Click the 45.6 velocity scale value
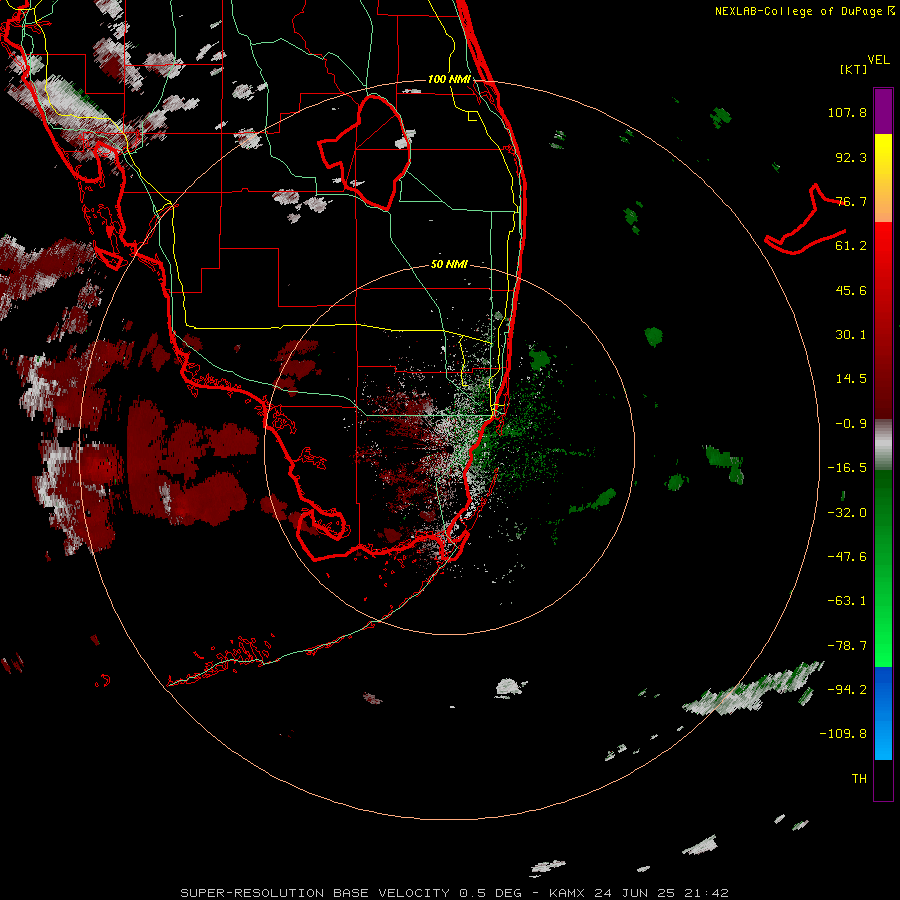The width and height of the screenshot is (900, 900). [x=851, y=290]
